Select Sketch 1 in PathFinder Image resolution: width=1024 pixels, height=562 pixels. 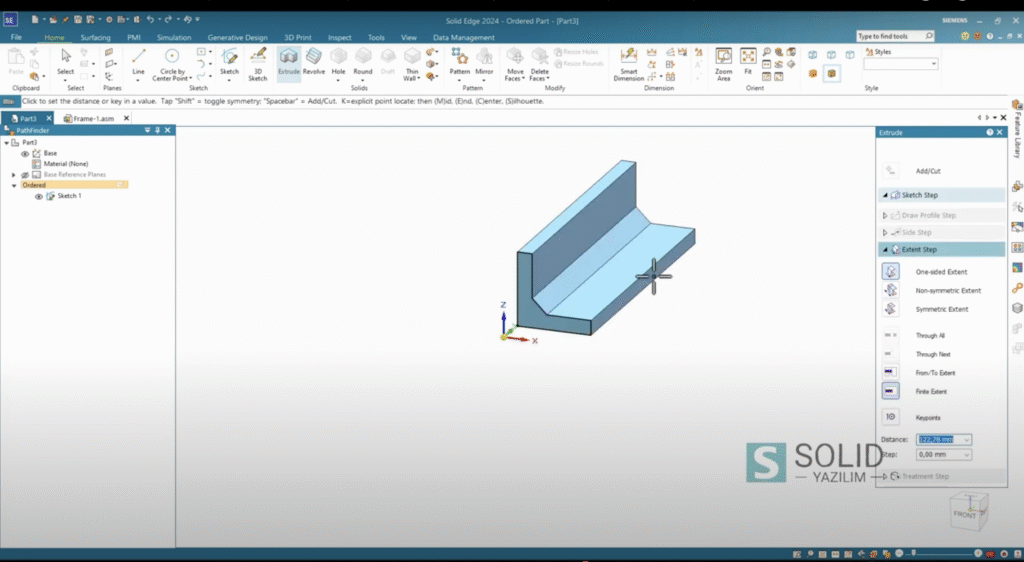click(69, 196)
